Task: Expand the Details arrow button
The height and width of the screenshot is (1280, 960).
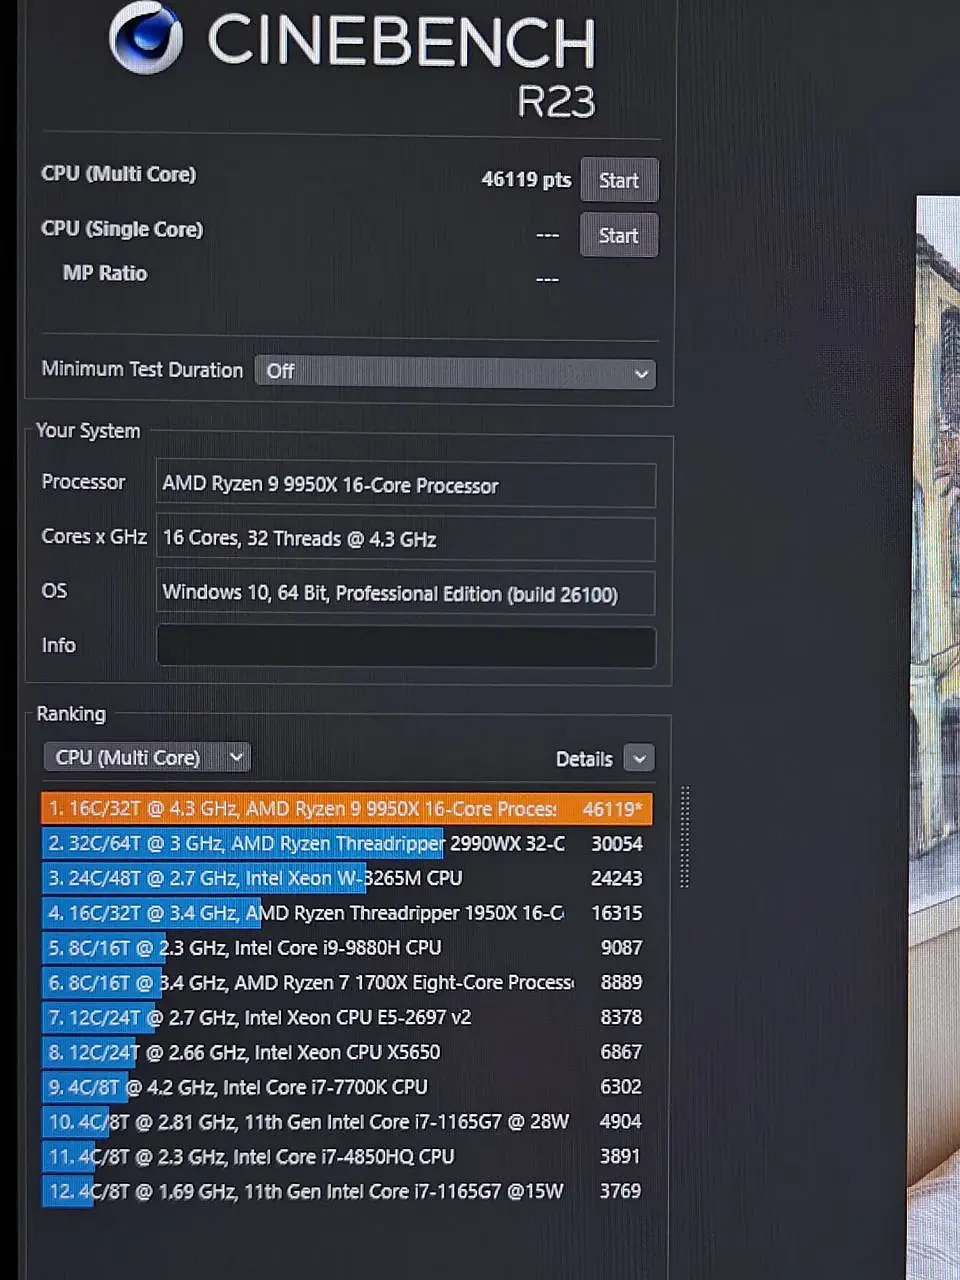Action: pyautogui.click(x=639, y=758)
